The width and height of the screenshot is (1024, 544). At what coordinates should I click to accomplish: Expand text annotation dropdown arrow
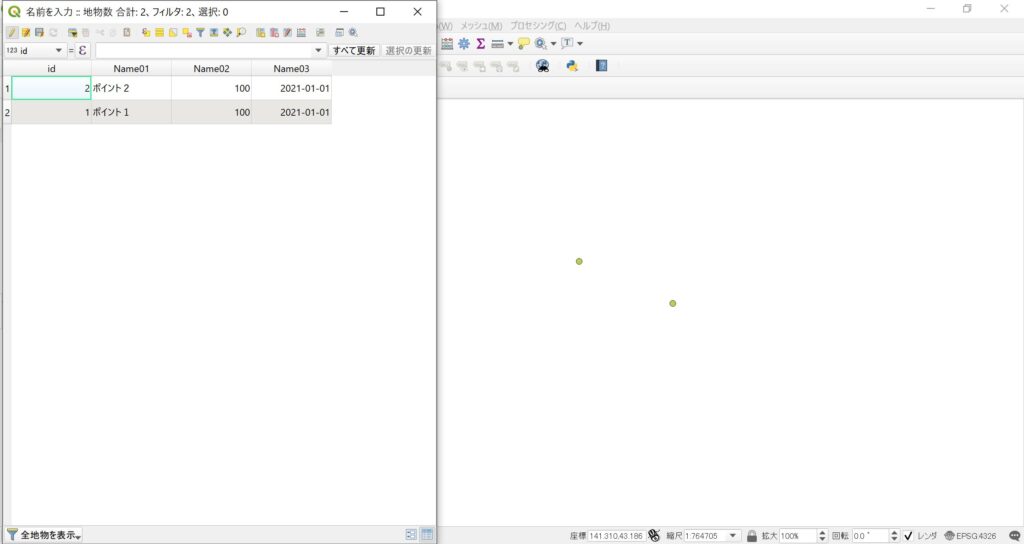[x=580, y=44]
